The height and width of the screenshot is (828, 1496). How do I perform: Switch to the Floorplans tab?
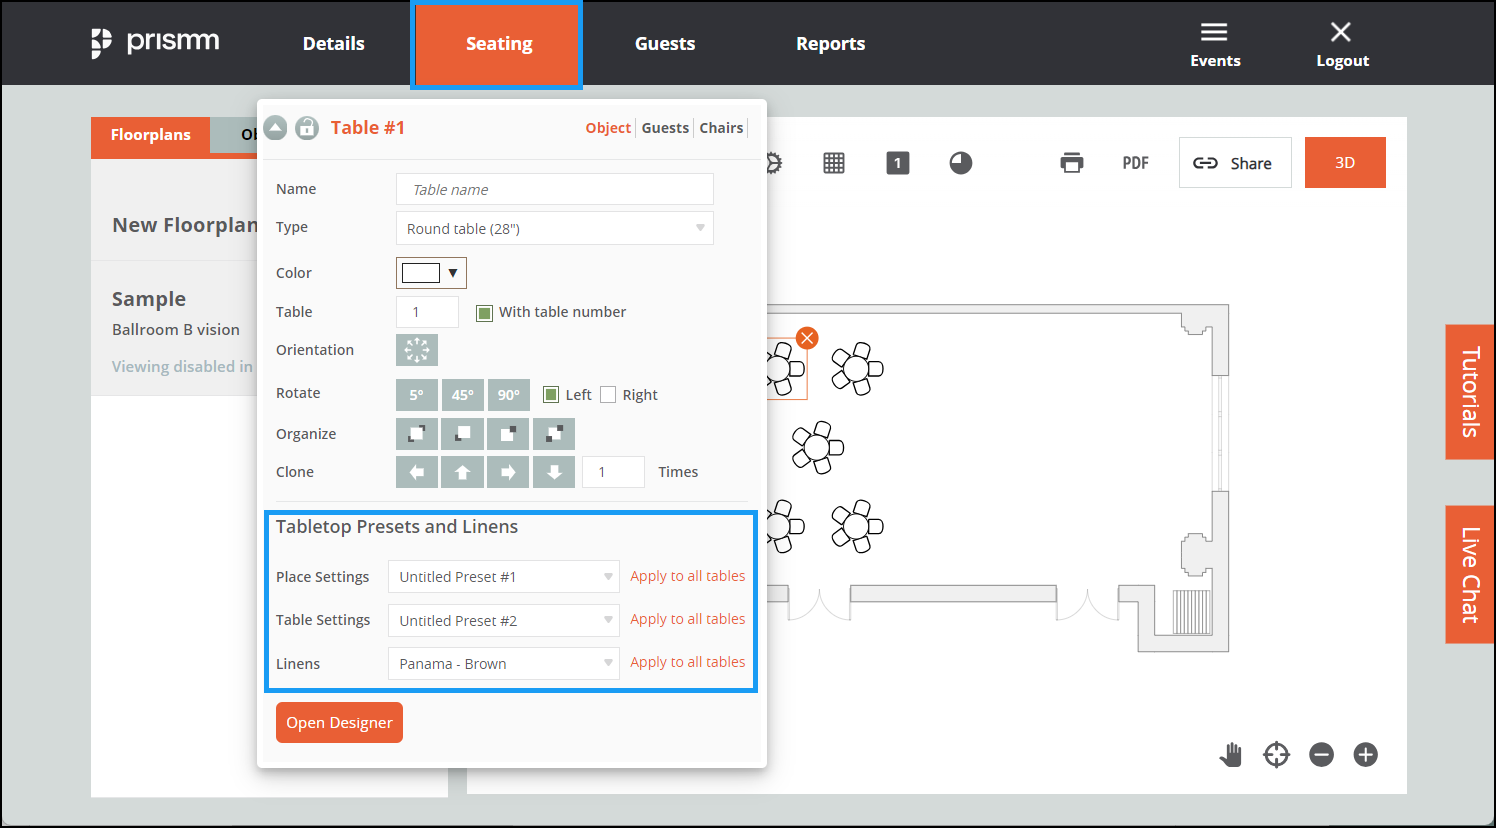[150, 135]
